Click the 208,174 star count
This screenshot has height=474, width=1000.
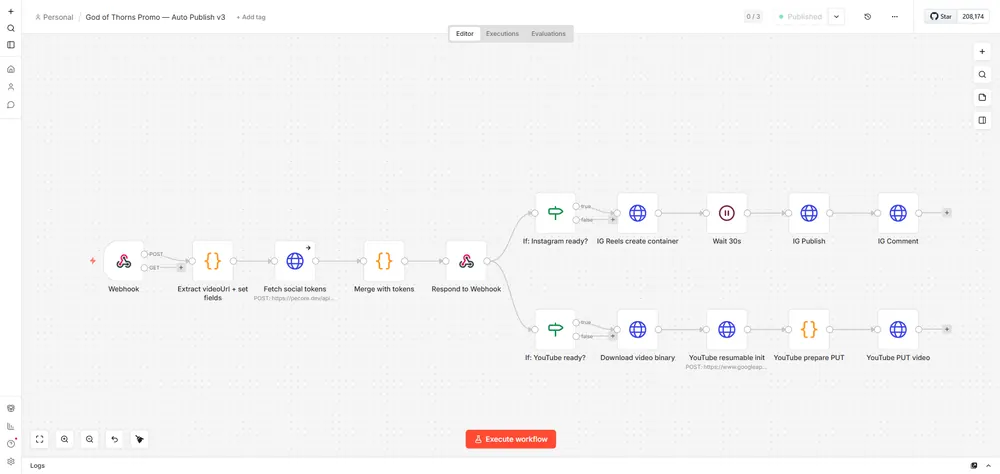974,17
